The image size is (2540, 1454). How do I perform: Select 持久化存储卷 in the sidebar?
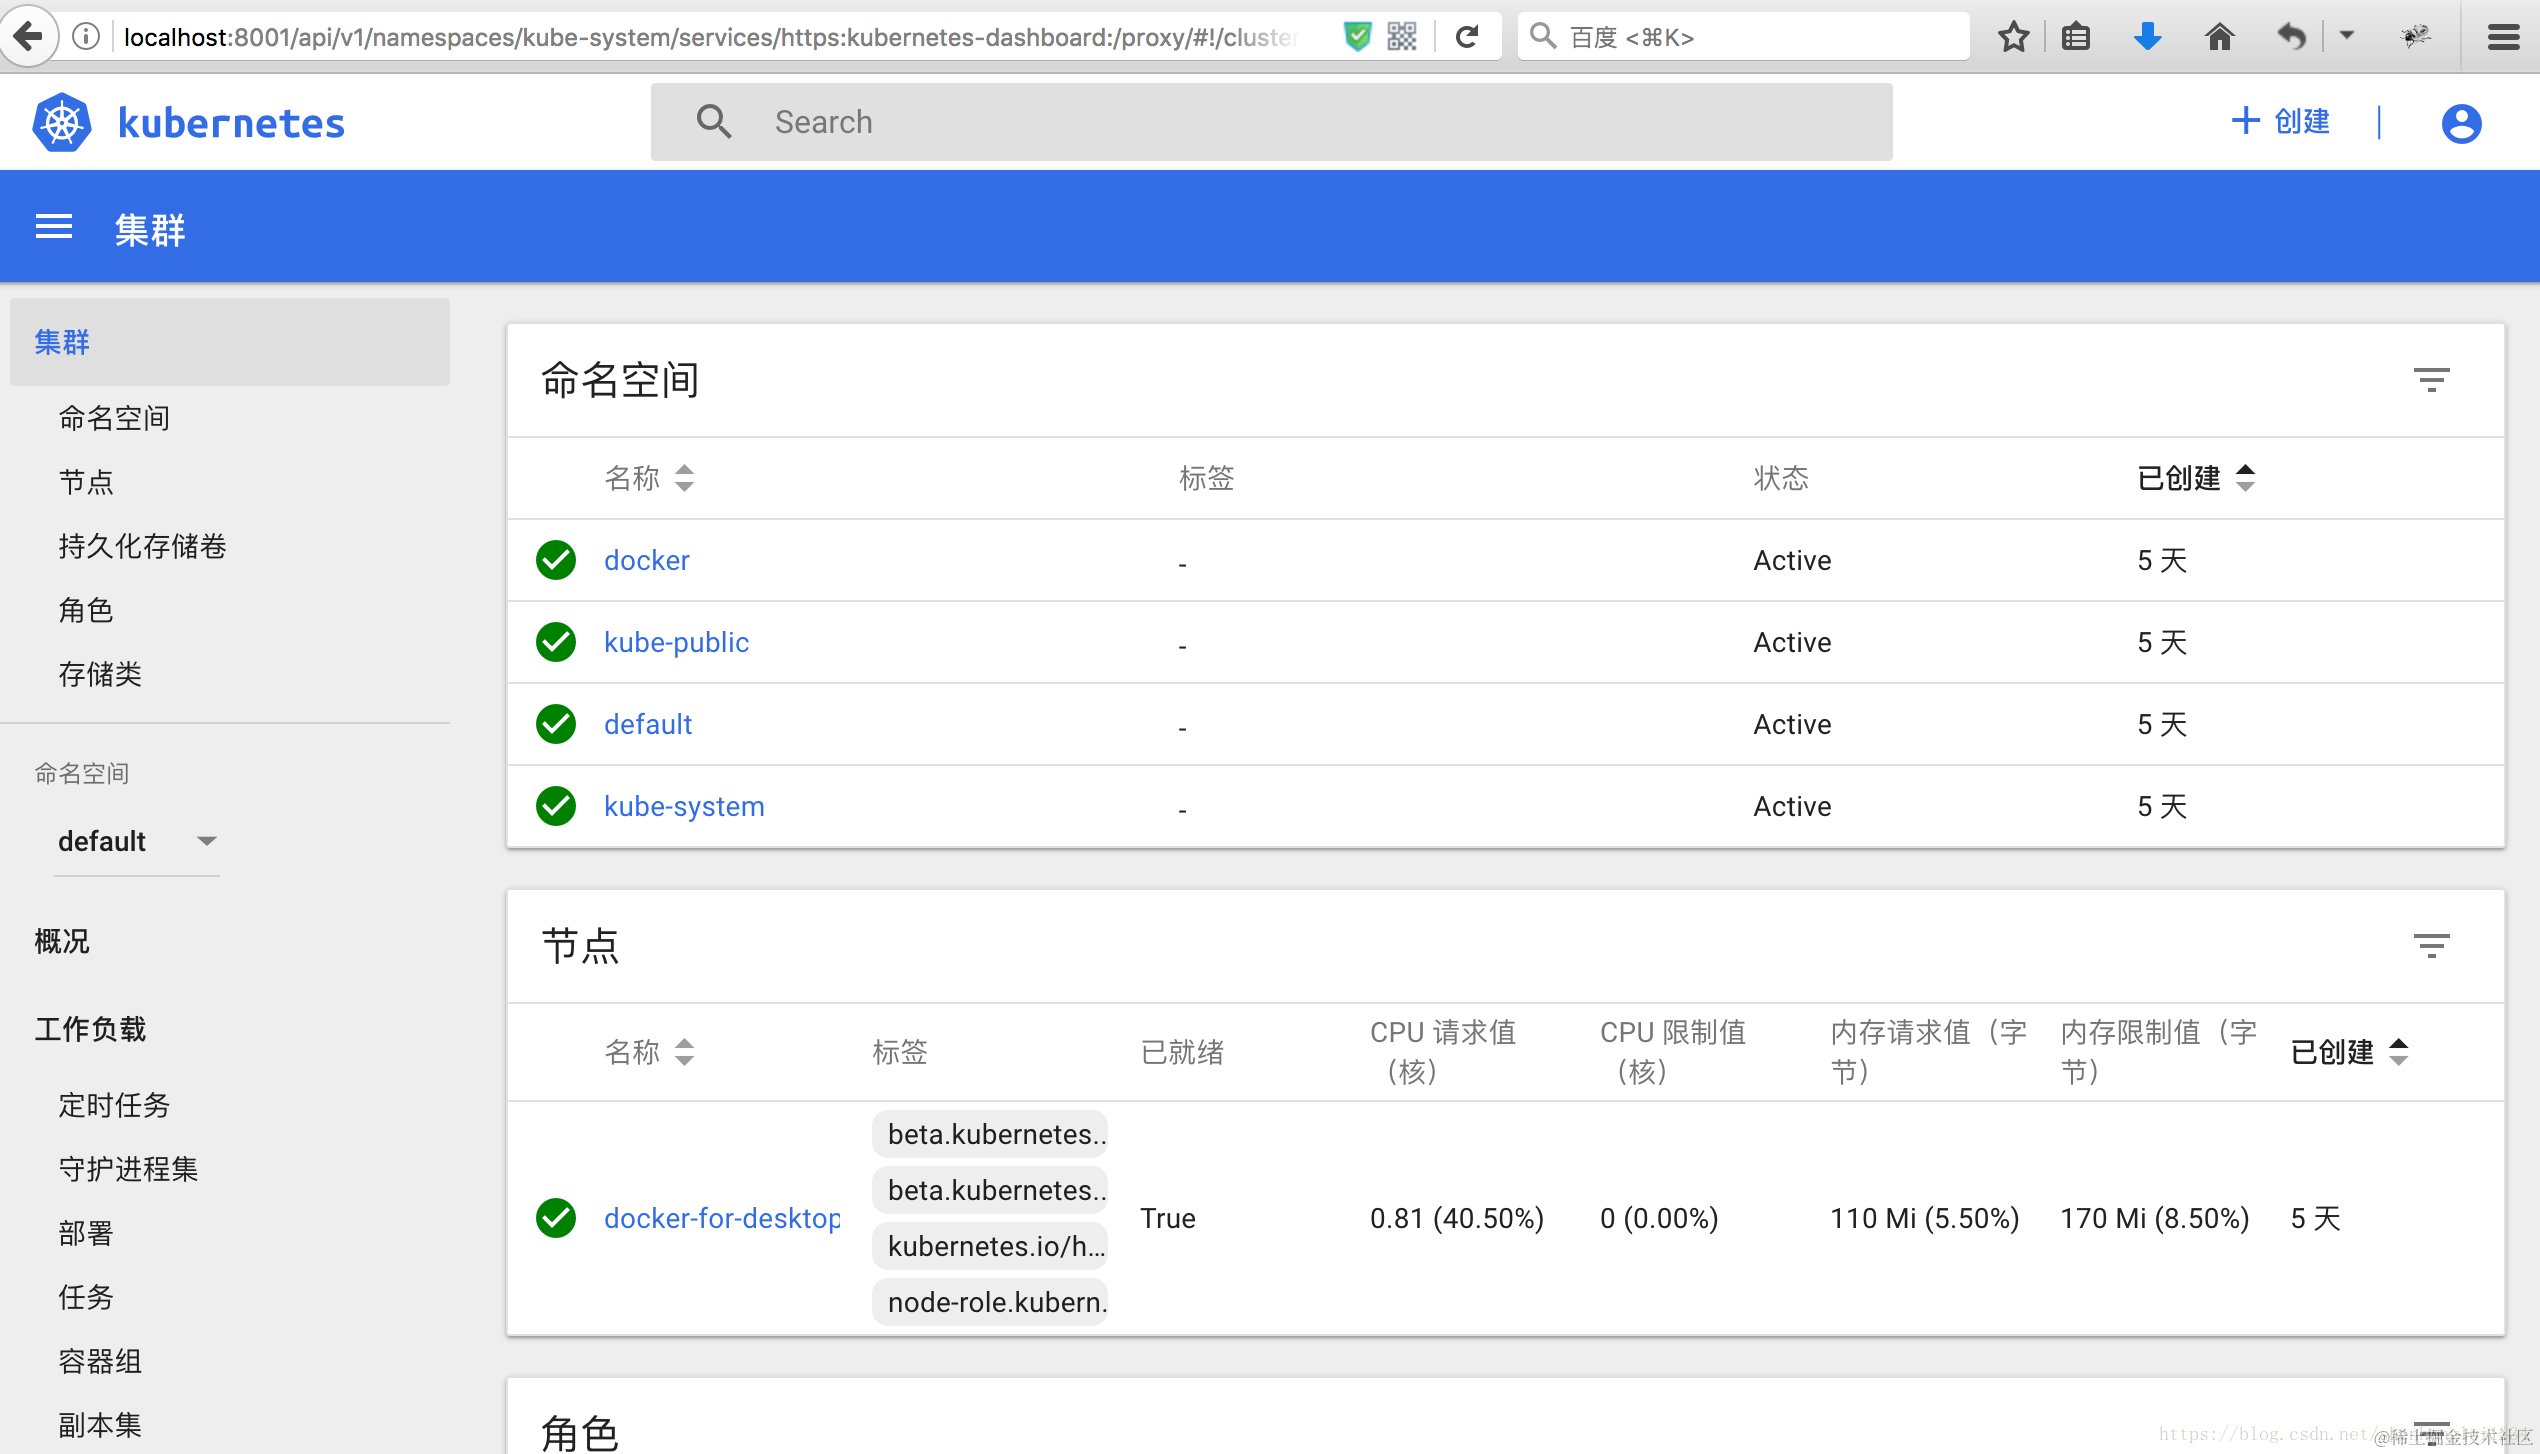[142, 546]
